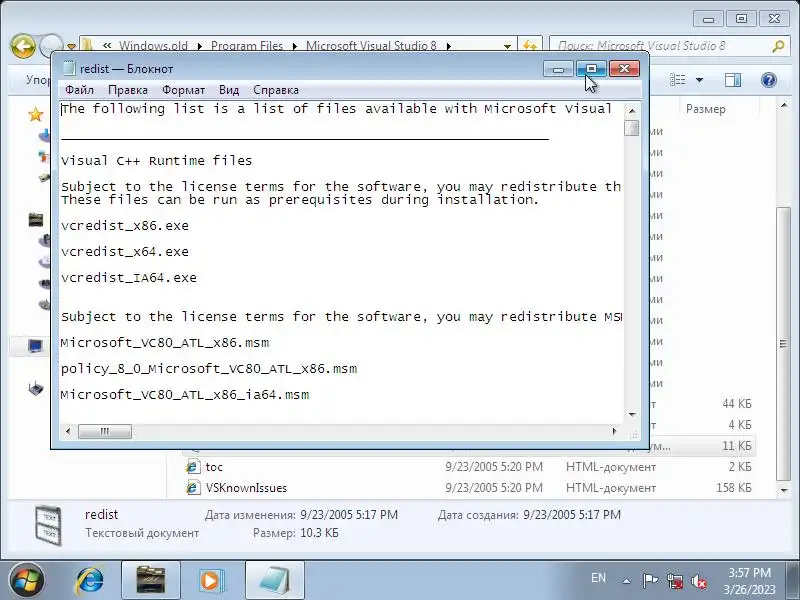800x600 pixels.
Task: Switch to Notepad in the taskbar
Action: coord(275,581)
